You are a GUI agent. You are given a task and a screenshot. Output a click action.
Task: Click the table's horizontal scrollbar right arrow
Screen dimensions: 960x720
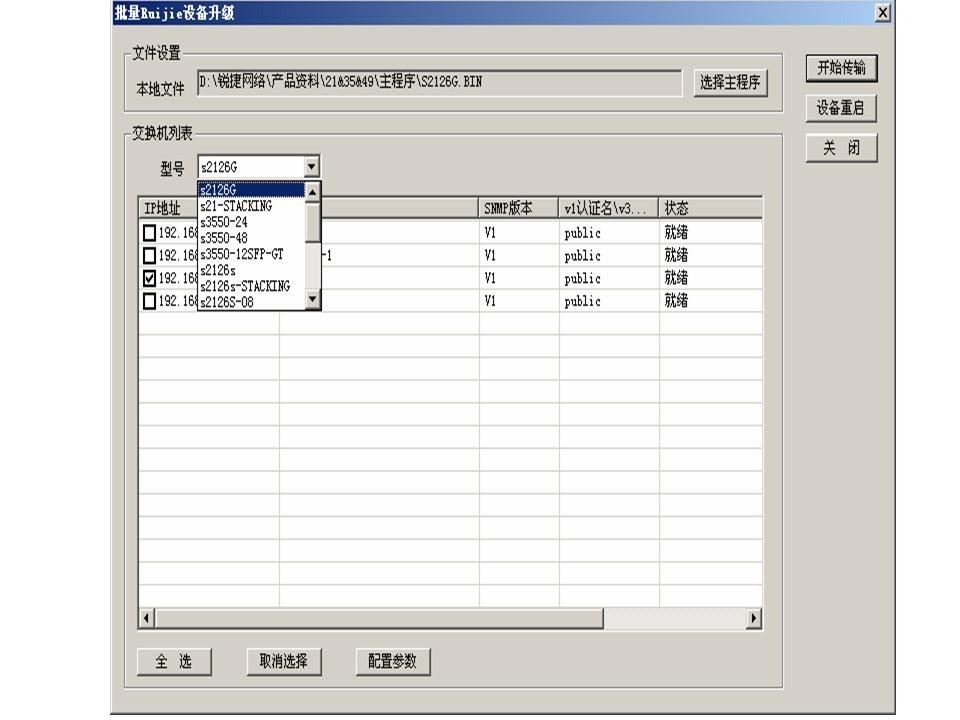click(x=754, y=619)
